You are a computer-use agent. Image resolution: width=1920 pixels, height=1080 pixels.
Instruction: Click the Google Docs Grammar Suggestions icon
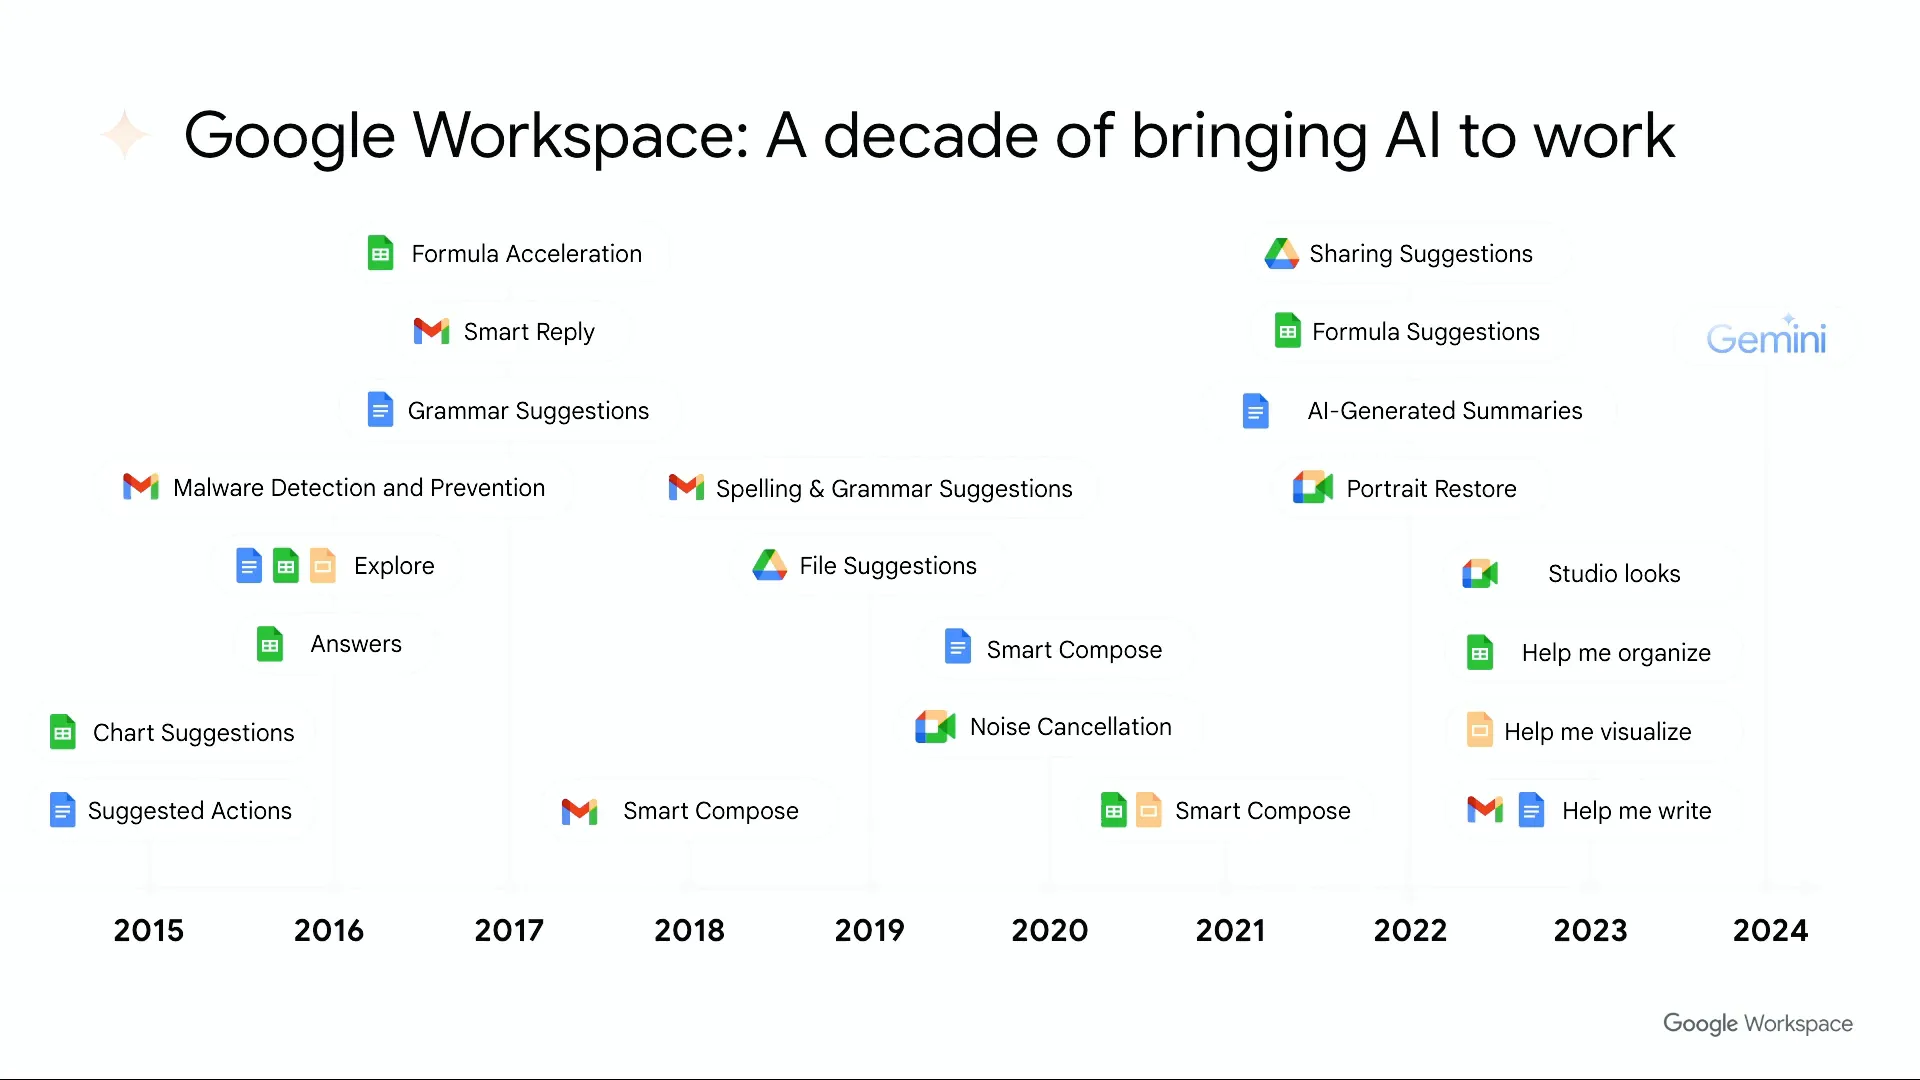coord(381,410)
